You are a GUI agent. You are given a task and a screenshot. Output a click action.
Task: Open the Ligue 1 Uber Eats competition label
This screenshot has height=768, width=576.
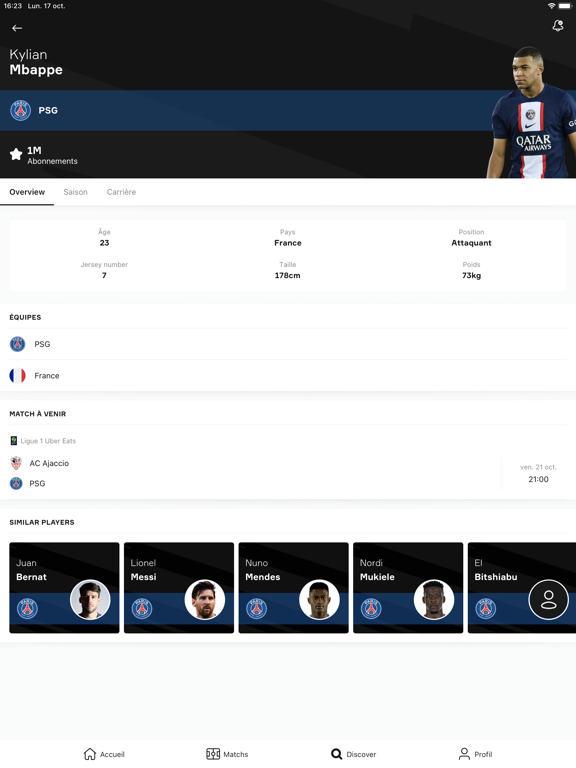(48, 441)
